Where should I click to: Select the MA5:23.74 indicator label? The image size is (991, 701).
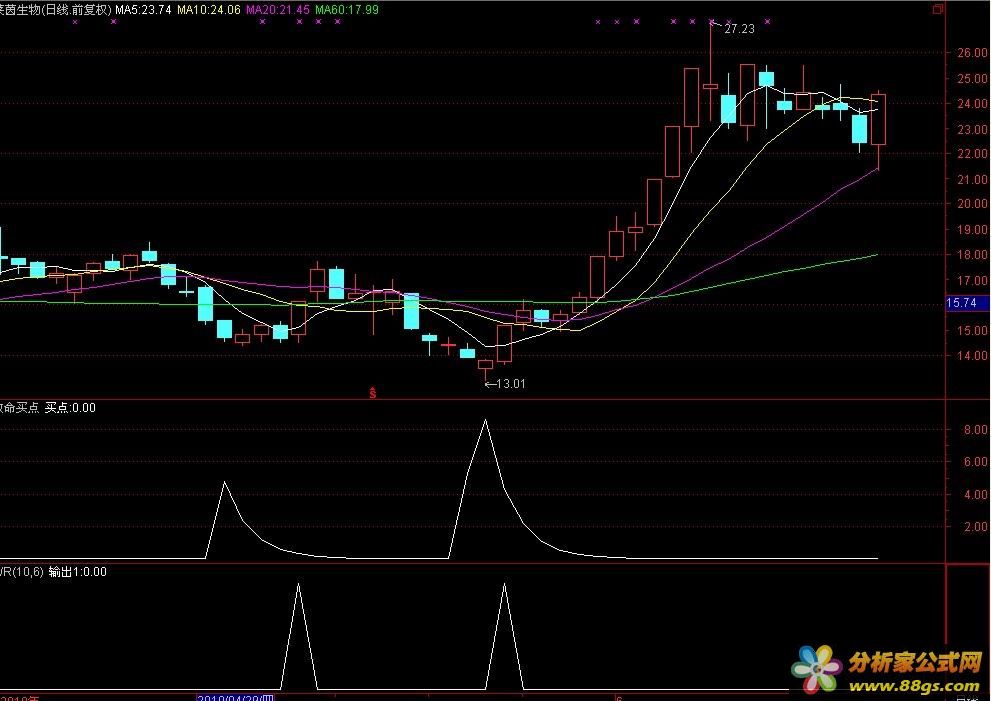tap(143, 9)
